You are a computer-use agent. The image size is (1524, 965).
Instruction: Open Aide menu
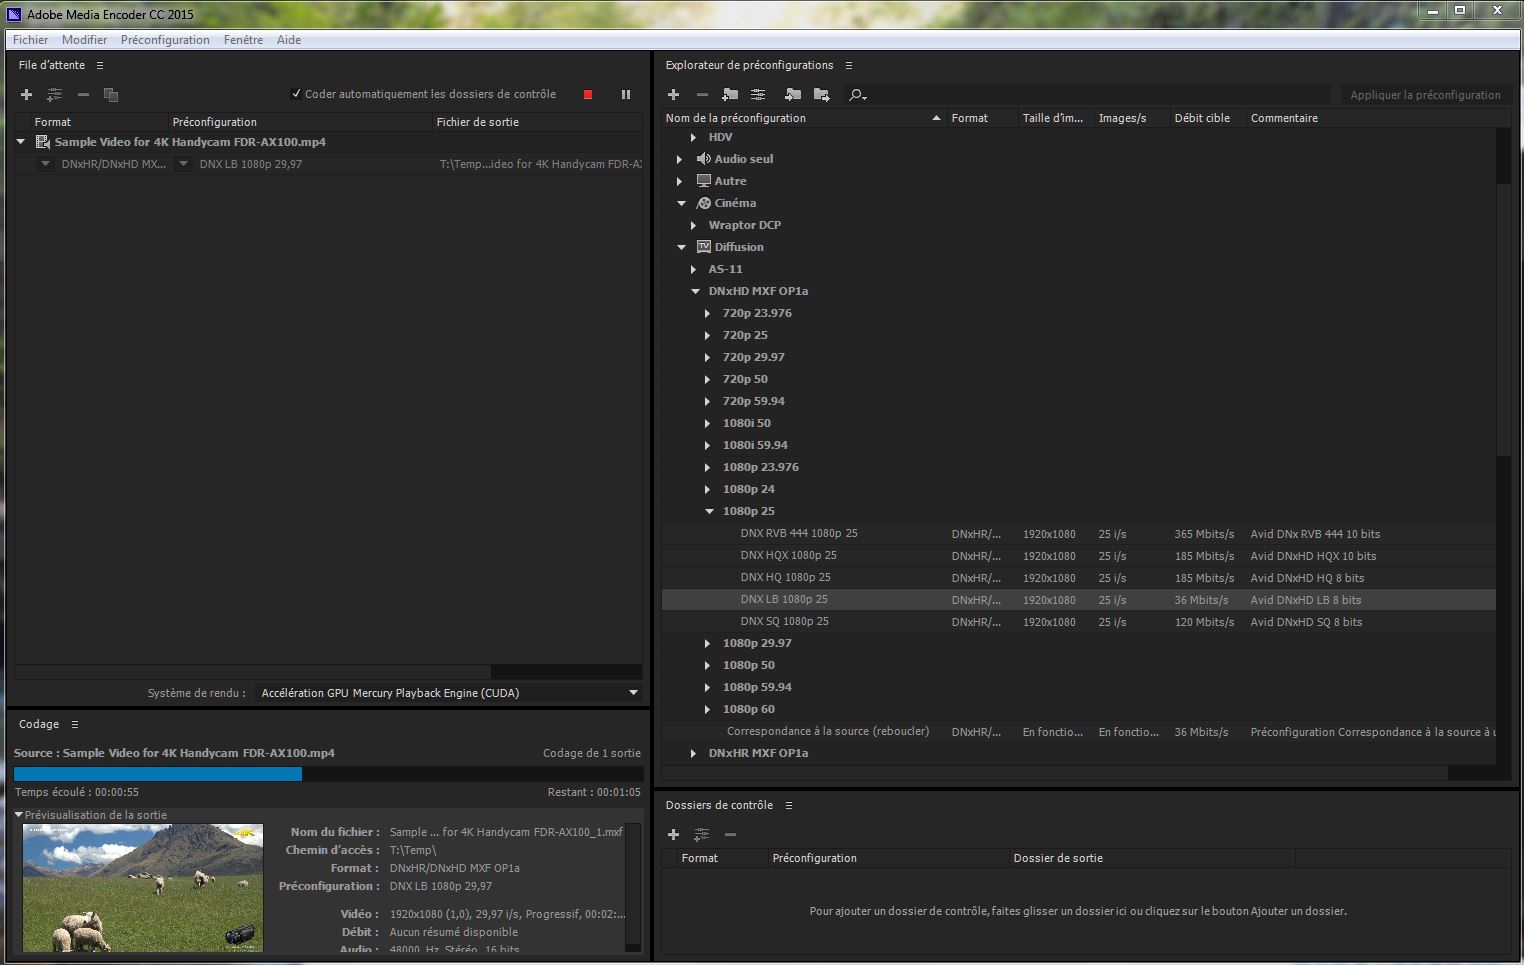(x=289, y=40)
